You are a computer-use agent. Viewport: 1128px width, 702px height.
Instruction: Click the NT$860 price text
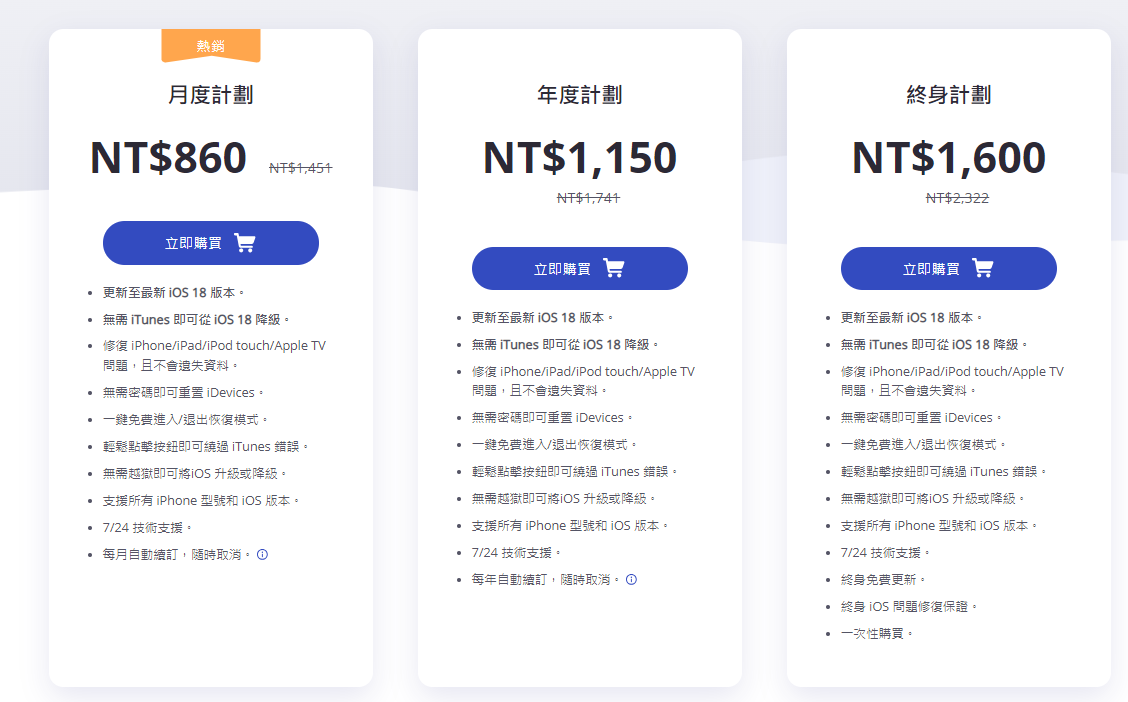pos(168,158)
